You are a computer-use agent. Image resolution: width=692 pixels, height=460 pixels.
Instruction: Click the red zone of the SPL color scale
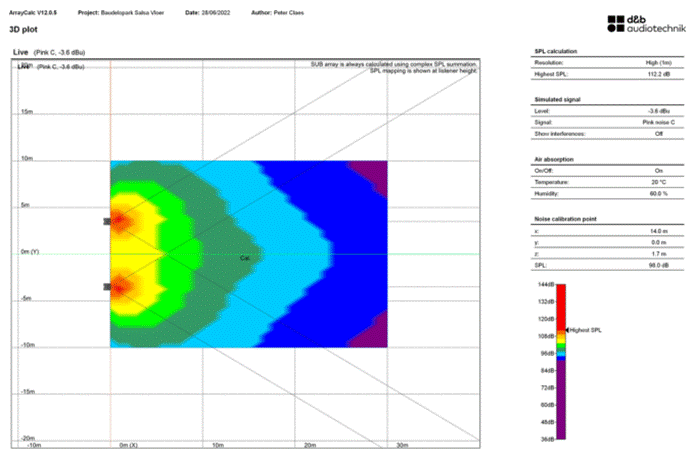[x=560, y=307]
